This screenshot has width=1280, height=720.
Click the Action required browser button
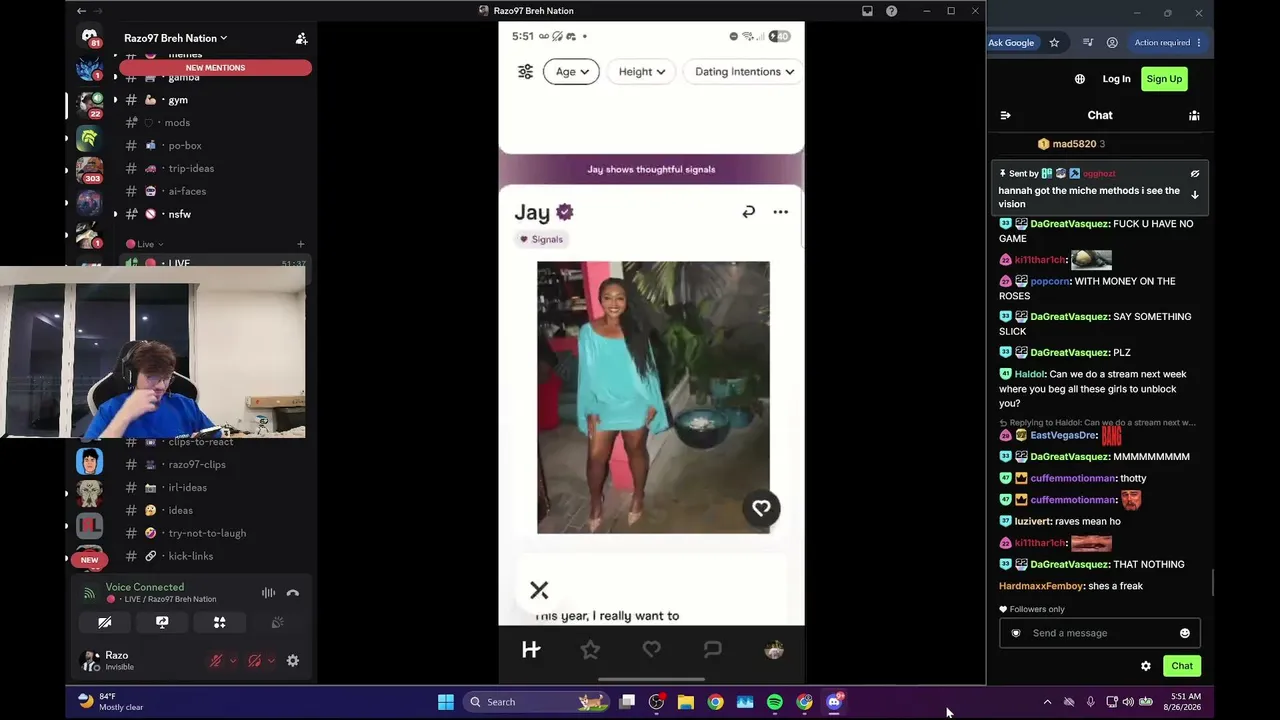(x=1168, y=43)
